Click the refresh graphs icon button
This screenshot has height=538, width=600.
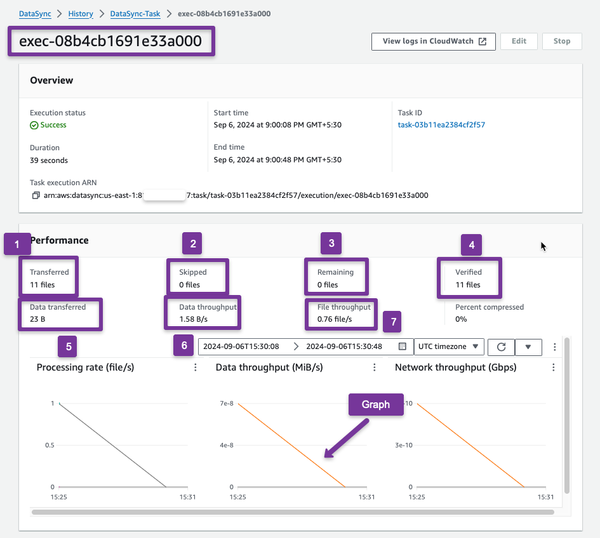tap(501, 346)
